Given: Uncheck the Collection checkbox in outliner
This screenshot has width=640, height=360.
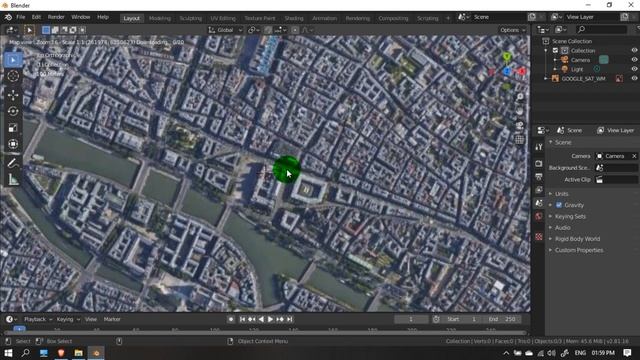Looking at the screenshot, I should pos(555,51).
